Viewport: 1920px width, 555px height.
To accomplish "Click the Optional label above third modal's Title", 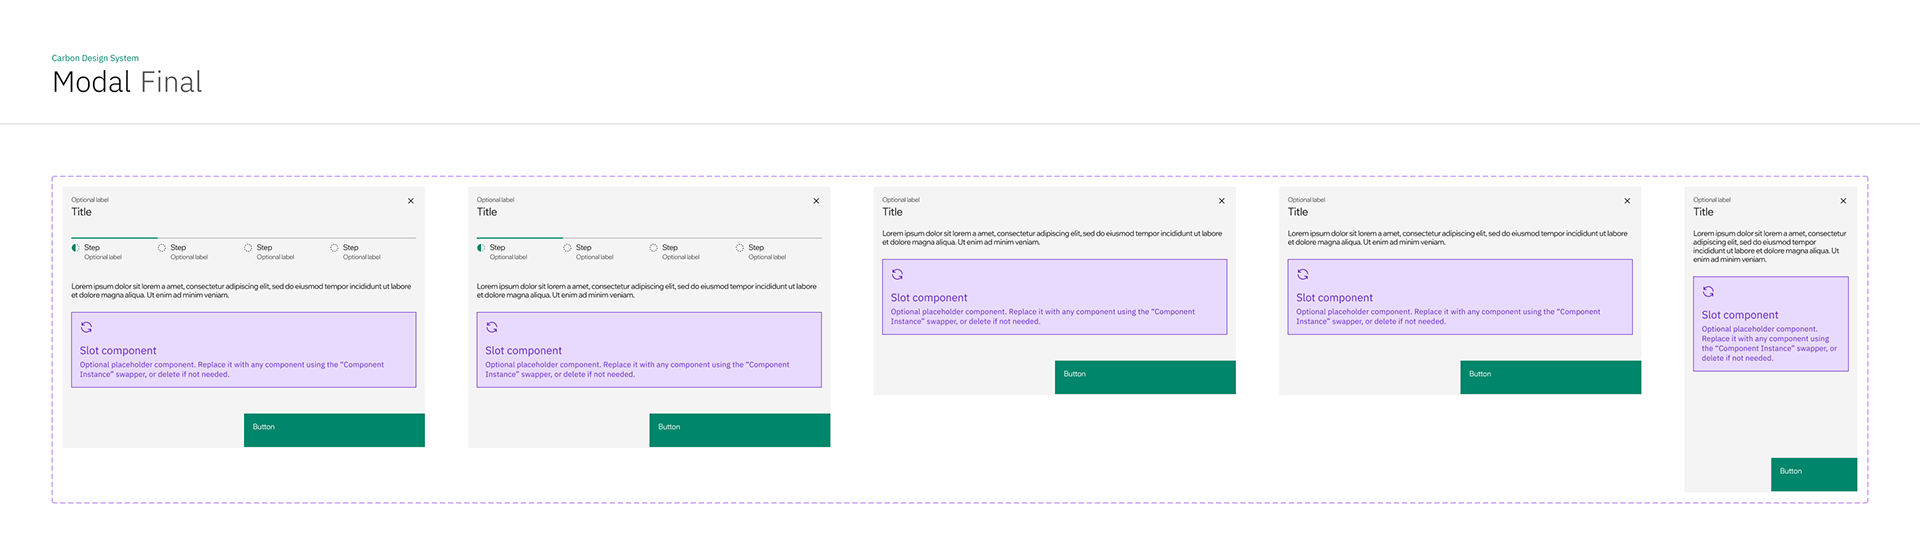I will click(901, 200).
